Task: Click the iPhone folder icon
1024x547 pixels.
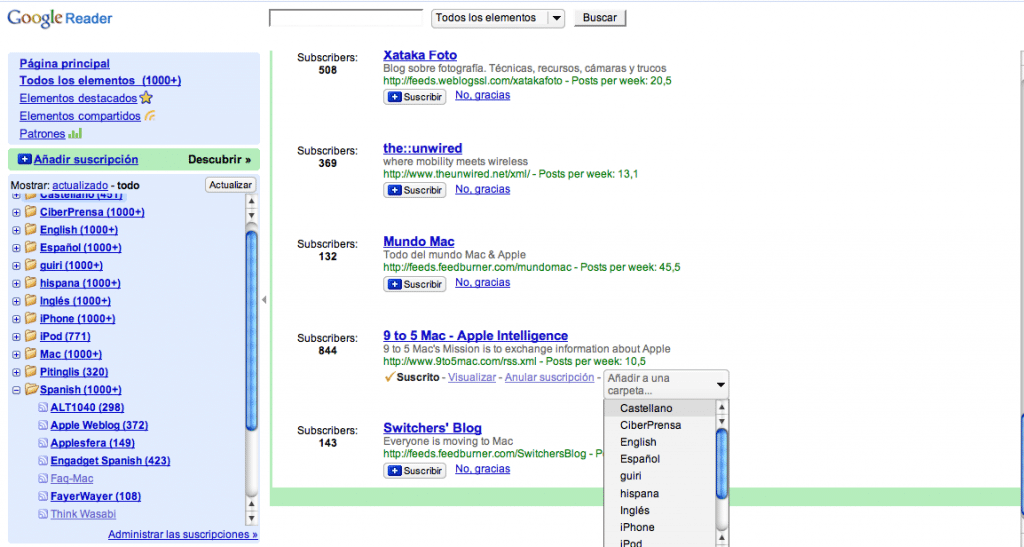Action: click(x=31, y=318)
